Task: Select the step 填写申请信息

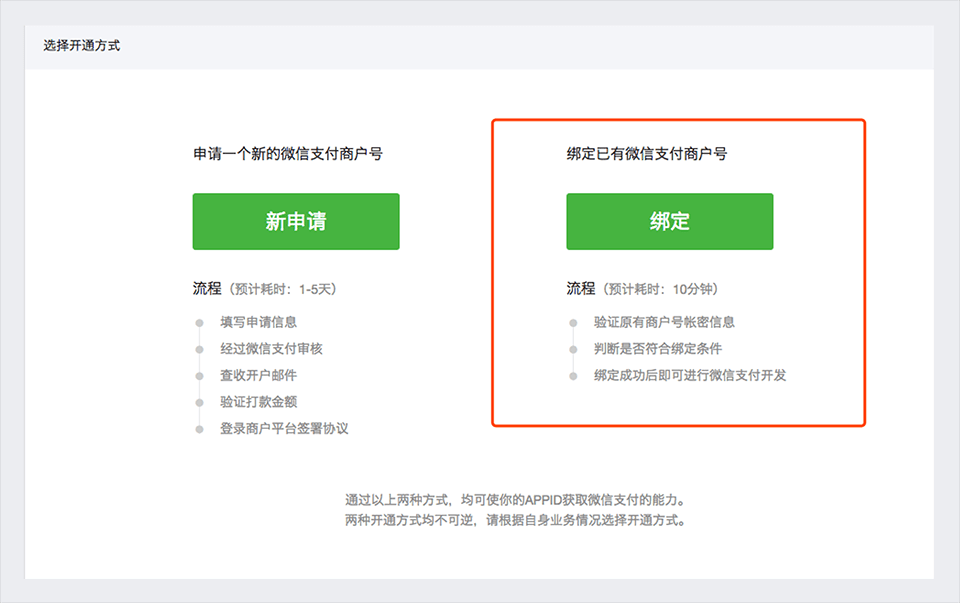Action: (x=258, y=322)
